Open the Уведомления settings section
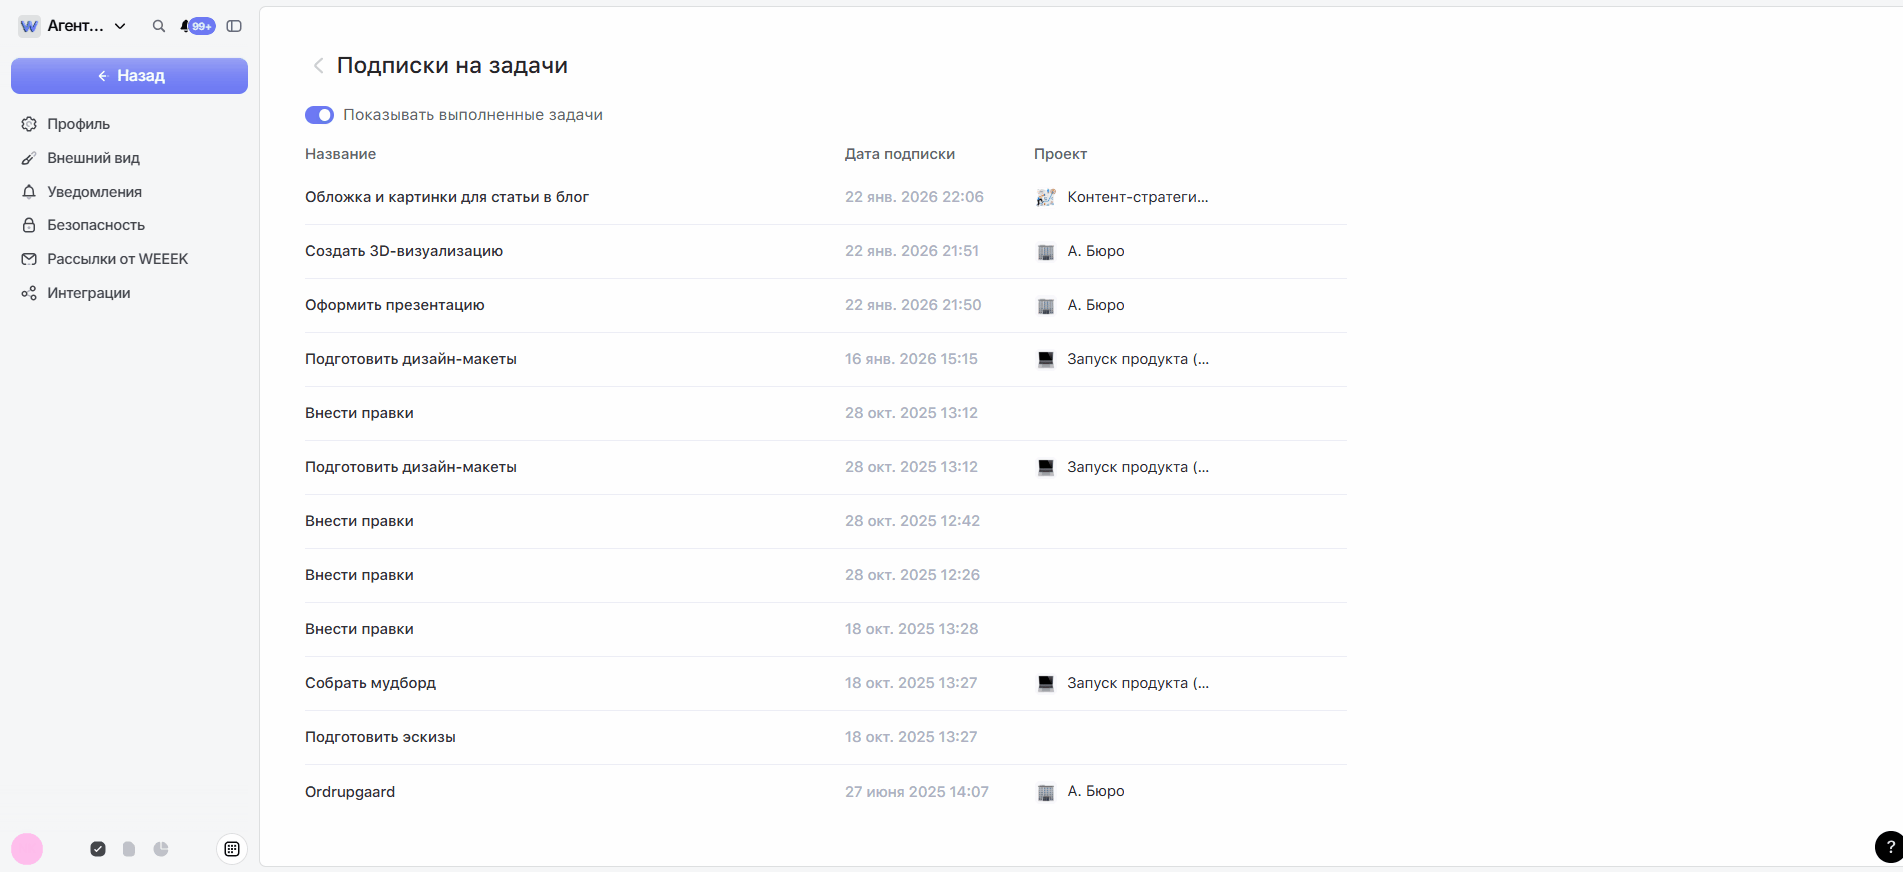 94,192
